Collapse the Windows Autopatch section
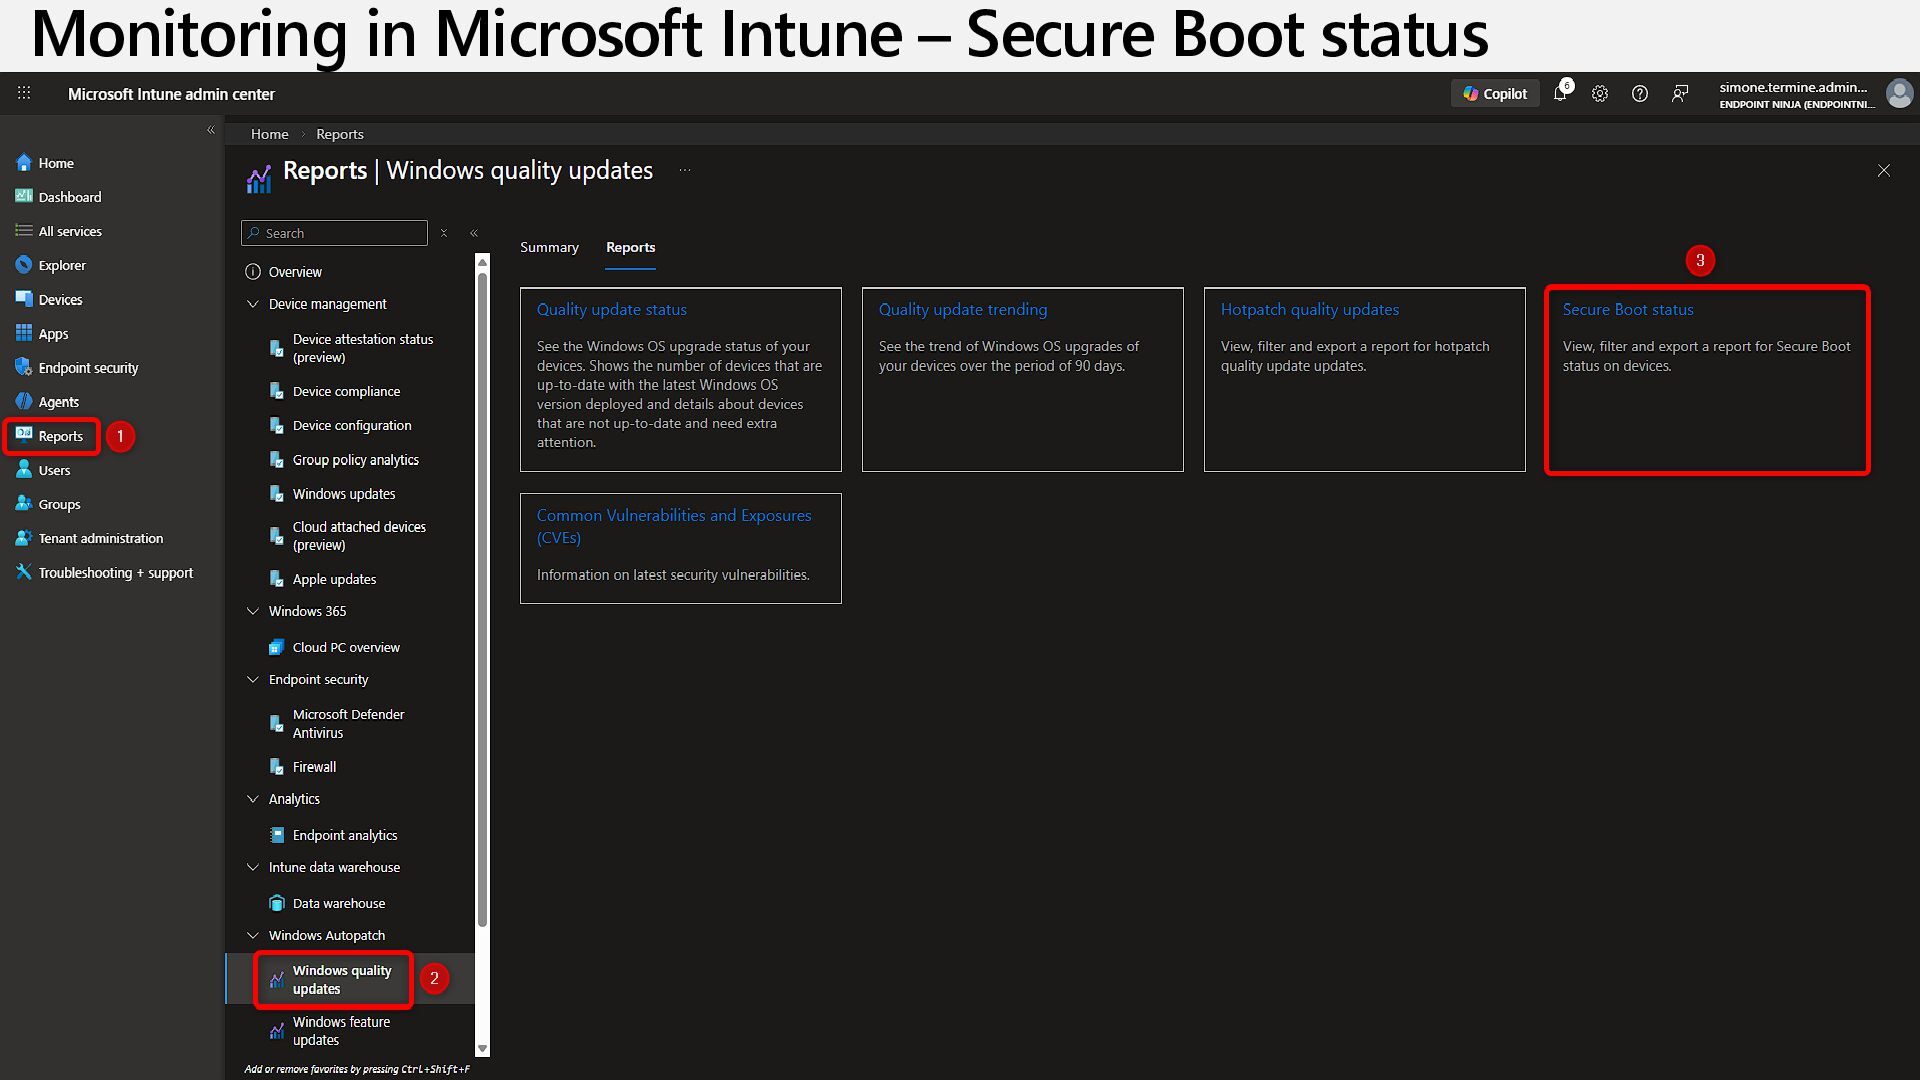The height and width of the screenshot is (1080, 1920). [x=253, y=935]
